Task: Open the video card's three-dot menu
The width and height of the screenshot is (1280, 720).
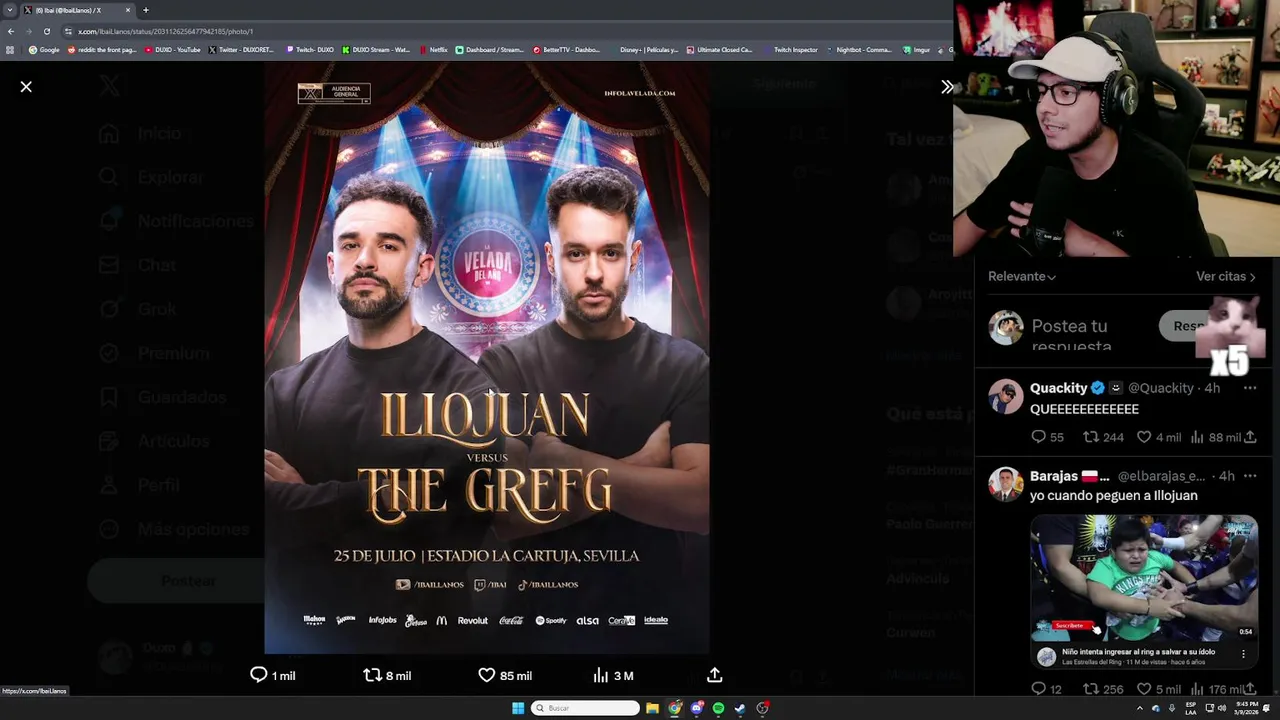Action: point(1243,654)
